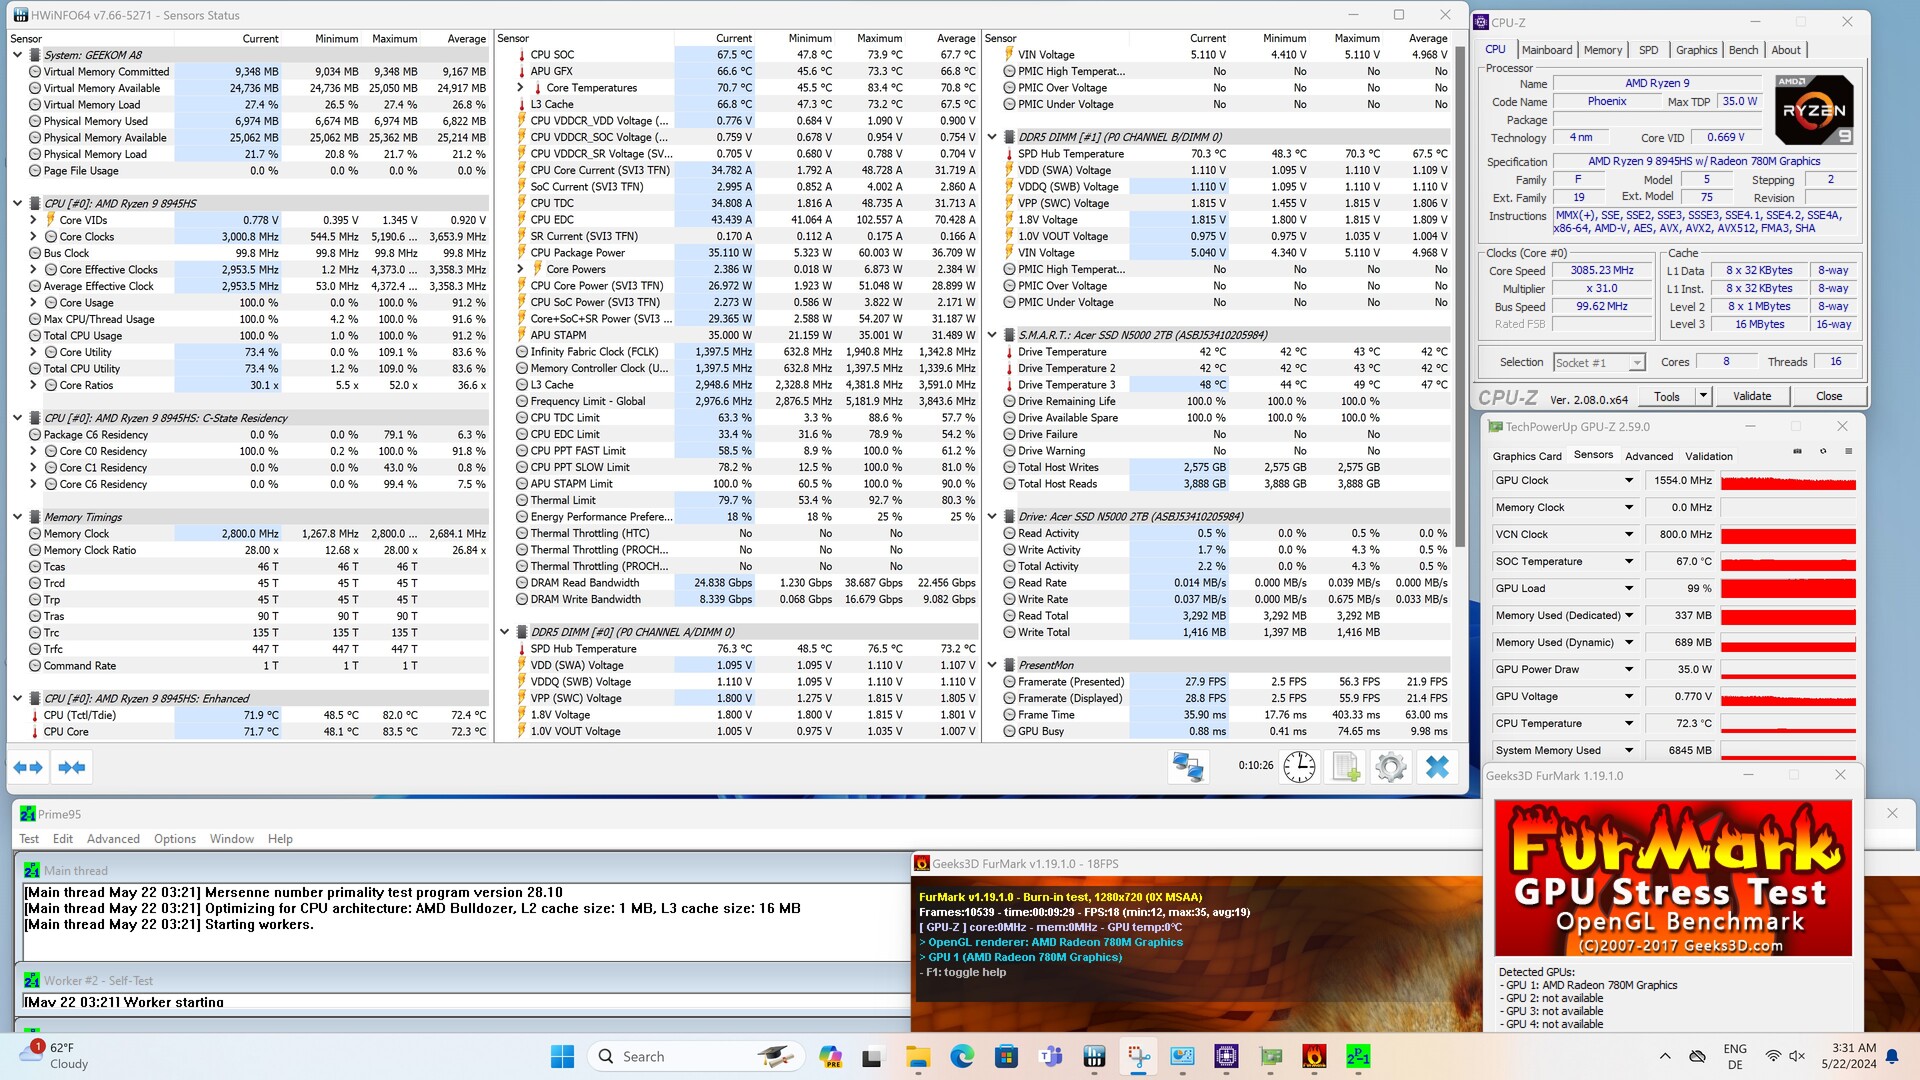Expand the Core Clocks sensor row
1920x1080 pixels.
pyautogui.click(x=33, y=237)
